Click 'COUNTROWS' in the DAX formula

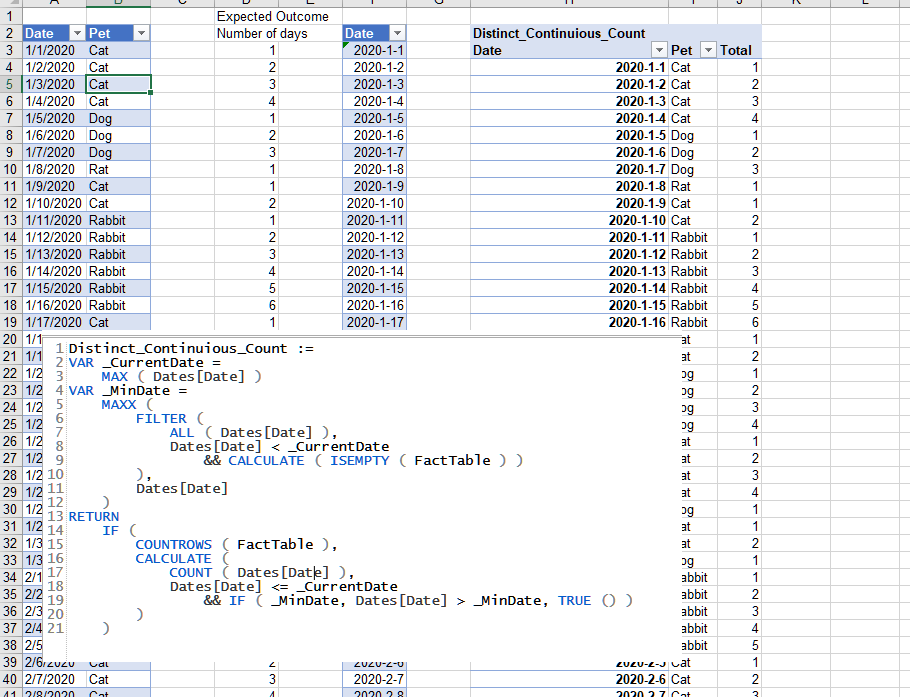[x=174, y=544]
